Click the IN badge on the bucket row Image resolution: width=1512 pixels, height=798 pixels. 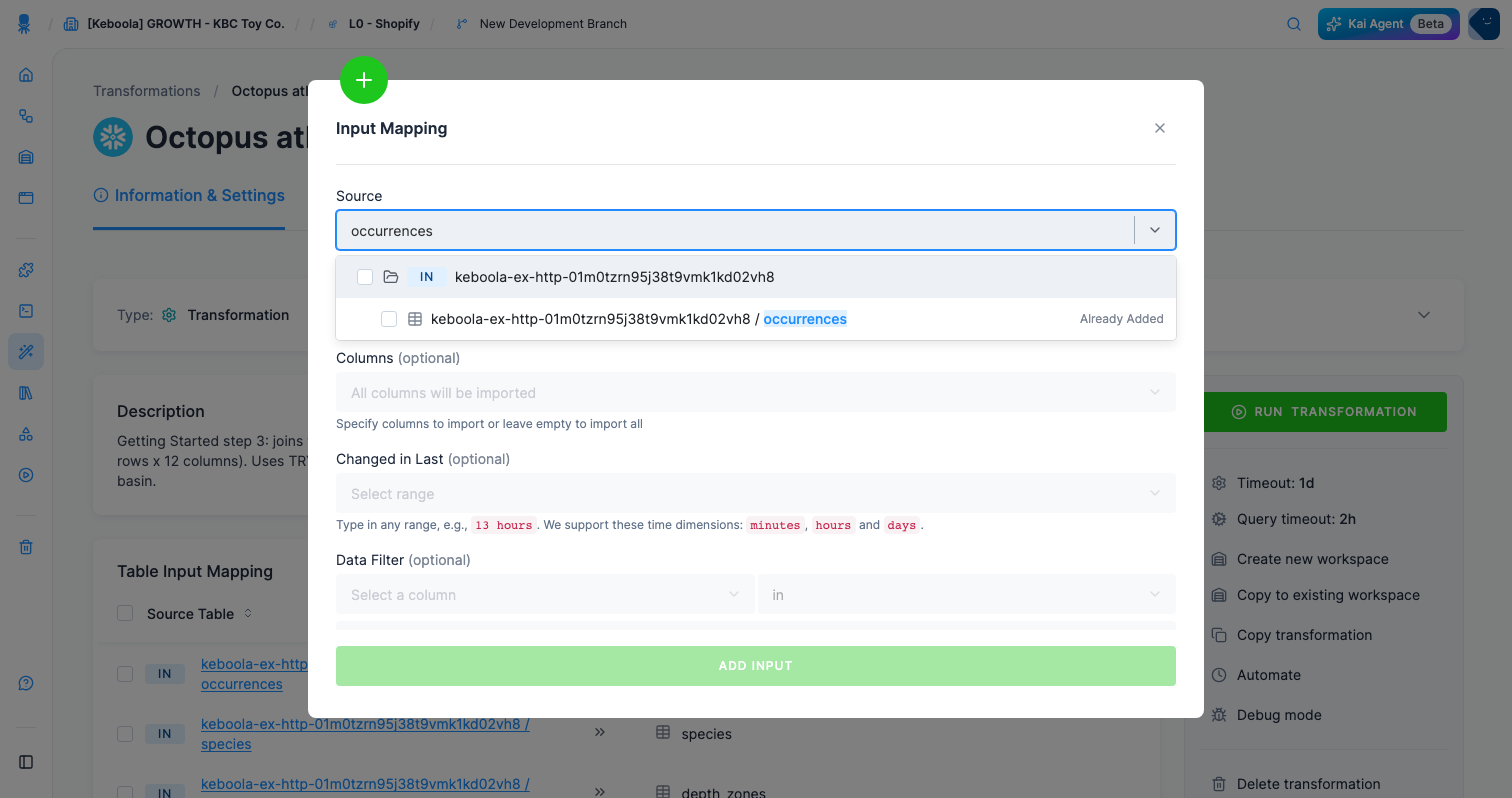click(x=426, y=277)
